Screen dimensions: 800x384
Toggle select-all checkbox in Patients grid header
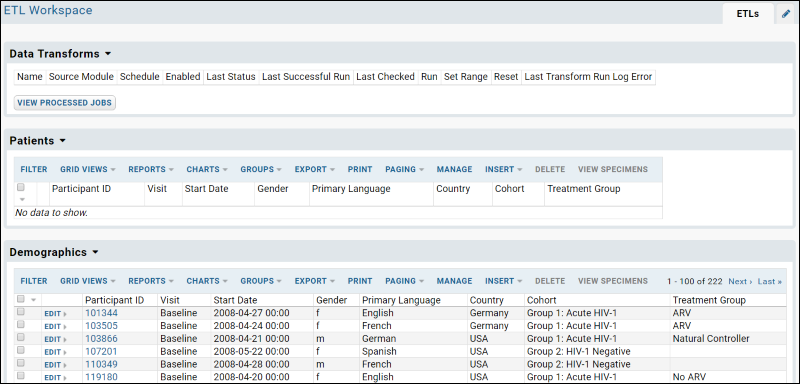[21, 187]
